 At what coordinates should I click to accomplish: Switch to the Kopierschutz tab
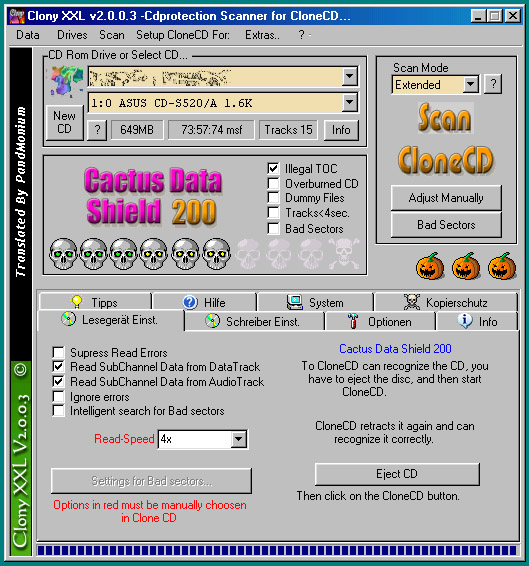[x=446, y=302]
